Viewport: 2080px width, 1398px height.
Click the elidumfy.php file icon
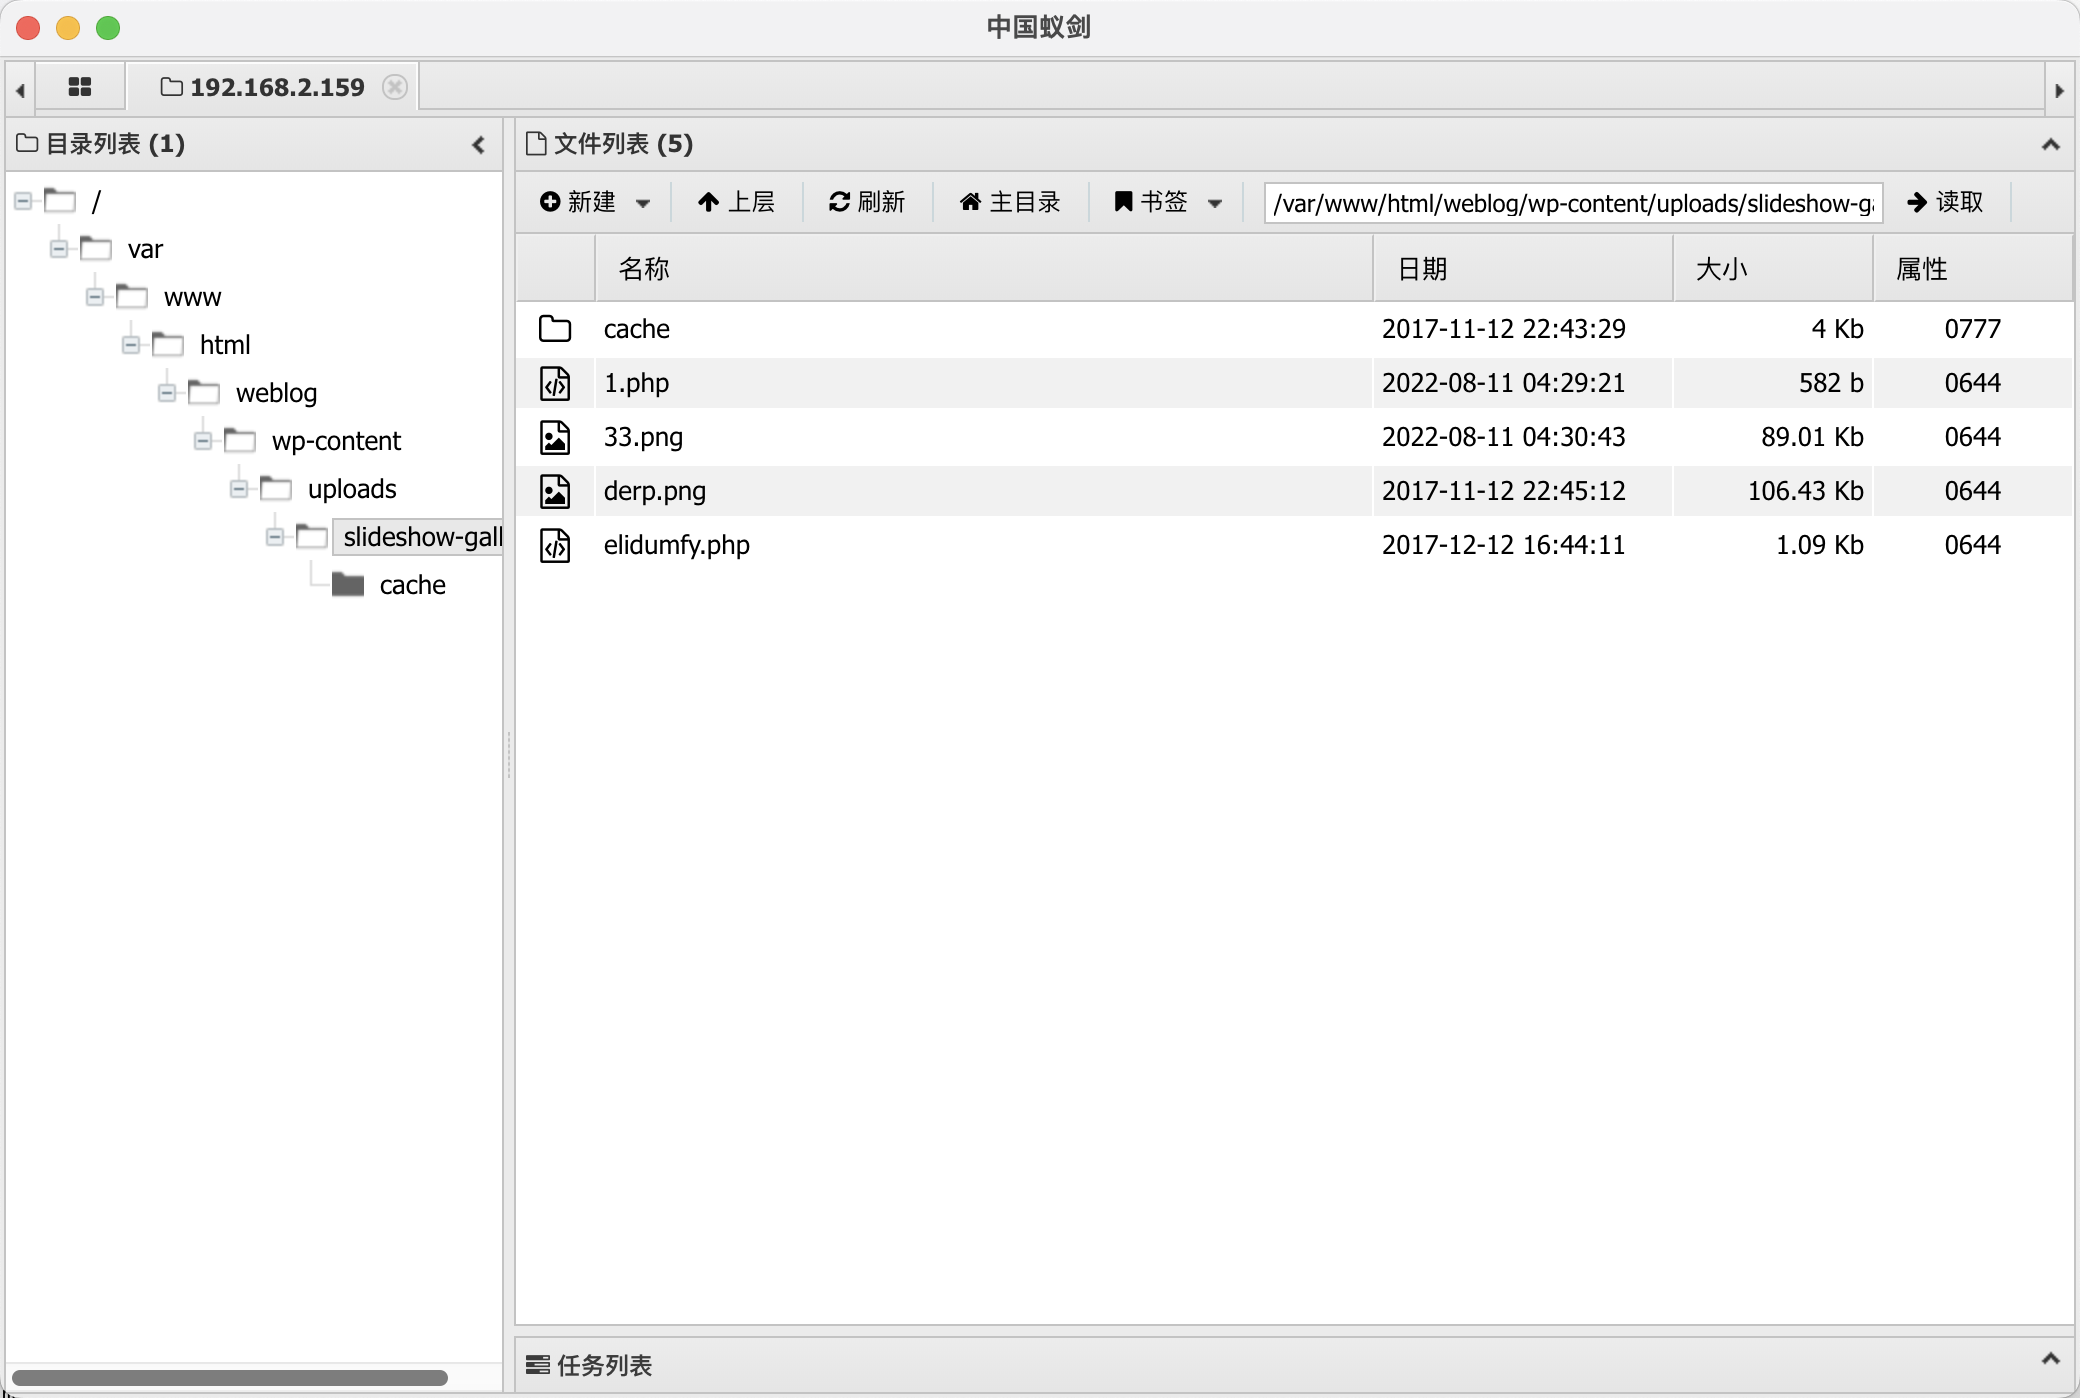click(x=555, y=545)
